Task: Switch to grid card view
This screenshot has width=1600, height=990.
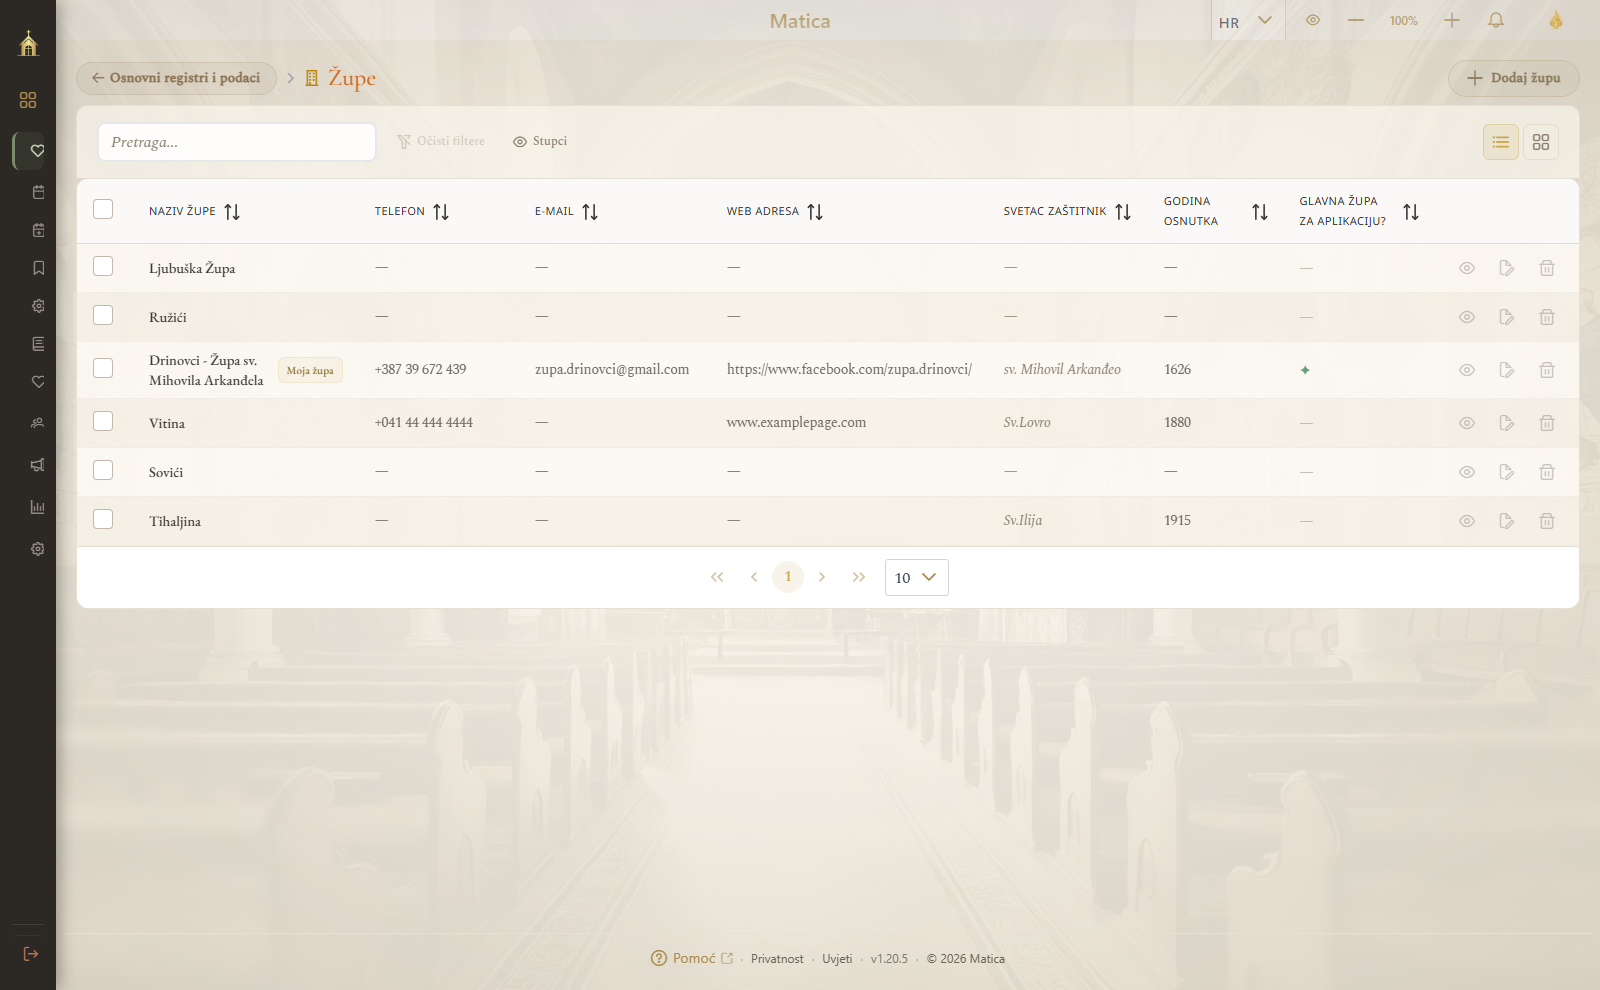Action: [x=1541, y=142]
